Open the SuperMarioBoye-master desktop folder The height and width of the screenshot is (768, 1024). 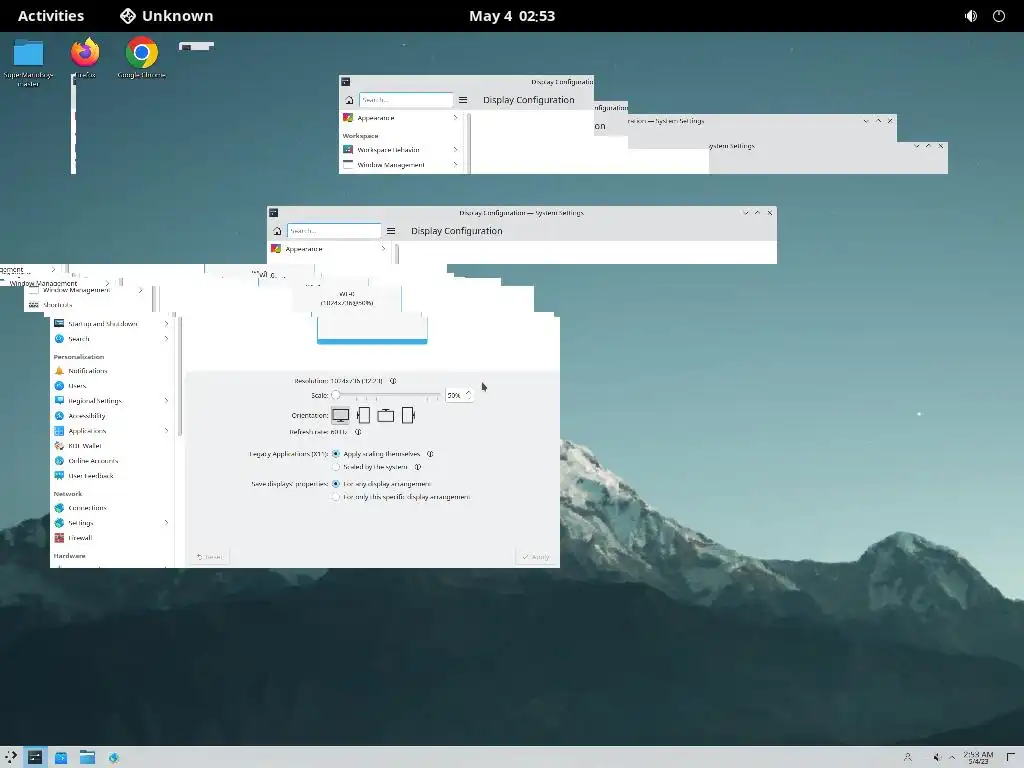28,62
